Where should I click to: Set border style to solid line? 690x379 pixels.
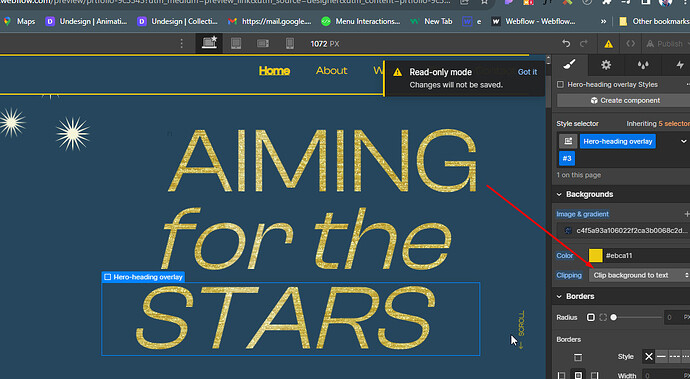(x=661, y=357)
